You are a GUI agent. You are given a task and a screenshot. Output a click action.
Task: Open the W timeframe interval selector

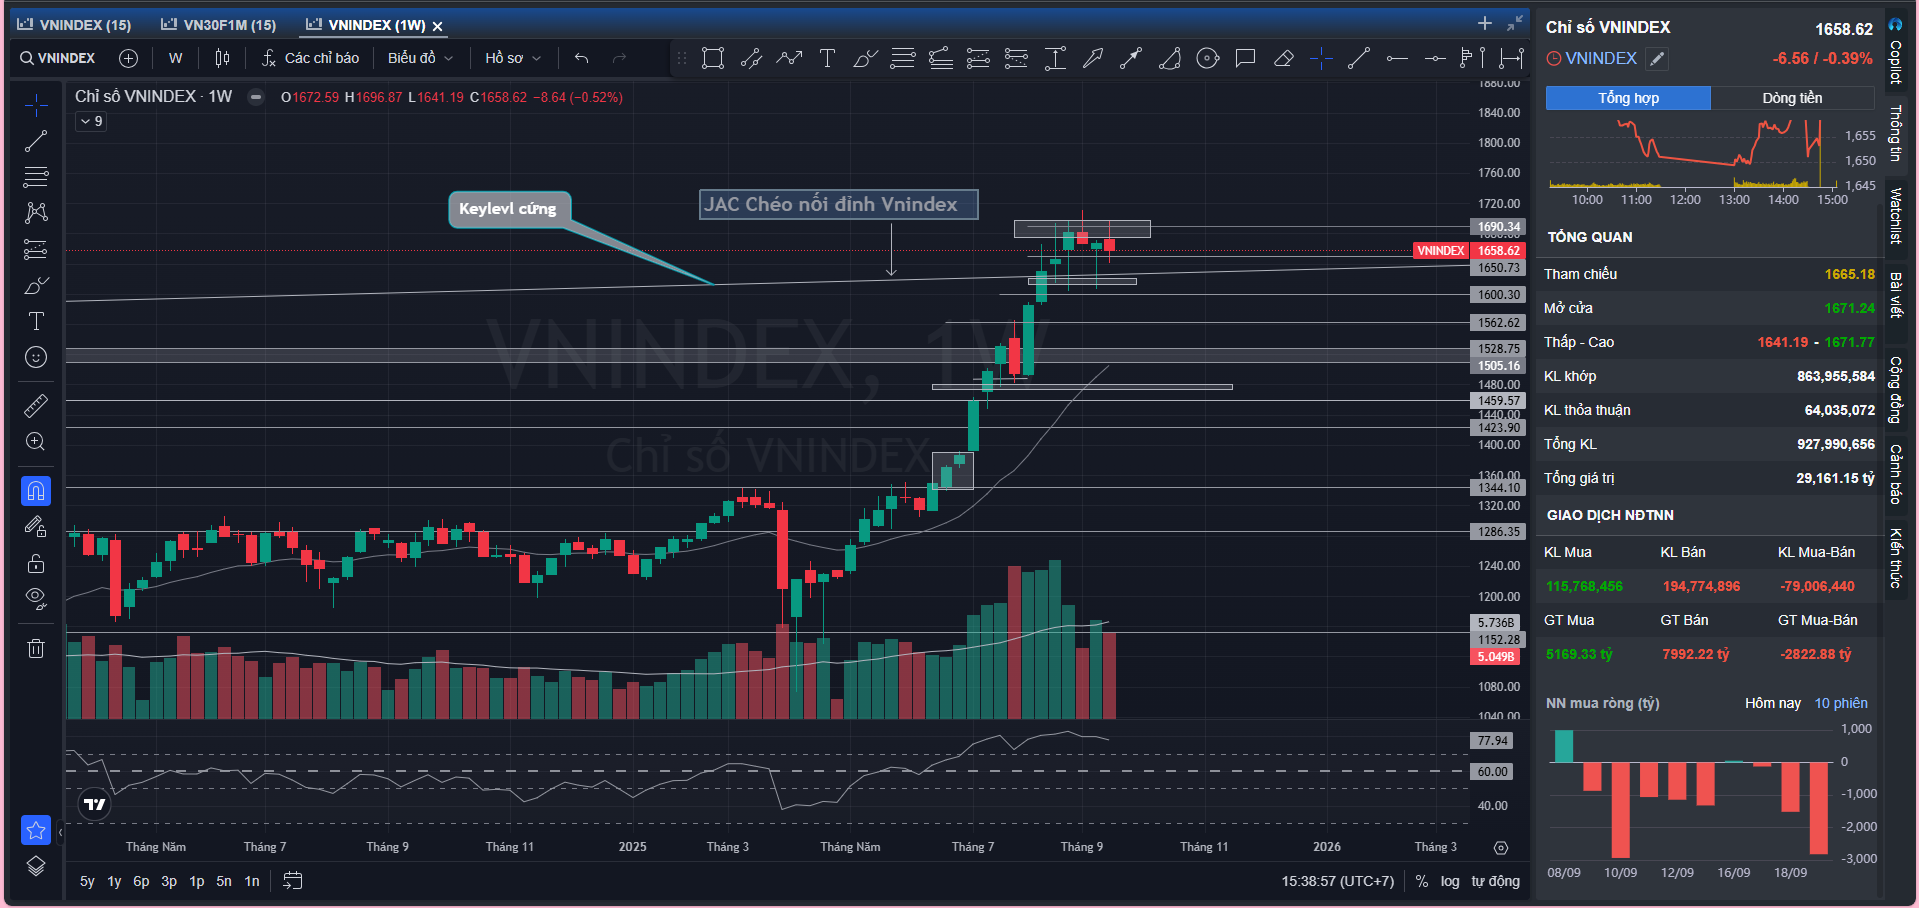[x=176, y=58]
